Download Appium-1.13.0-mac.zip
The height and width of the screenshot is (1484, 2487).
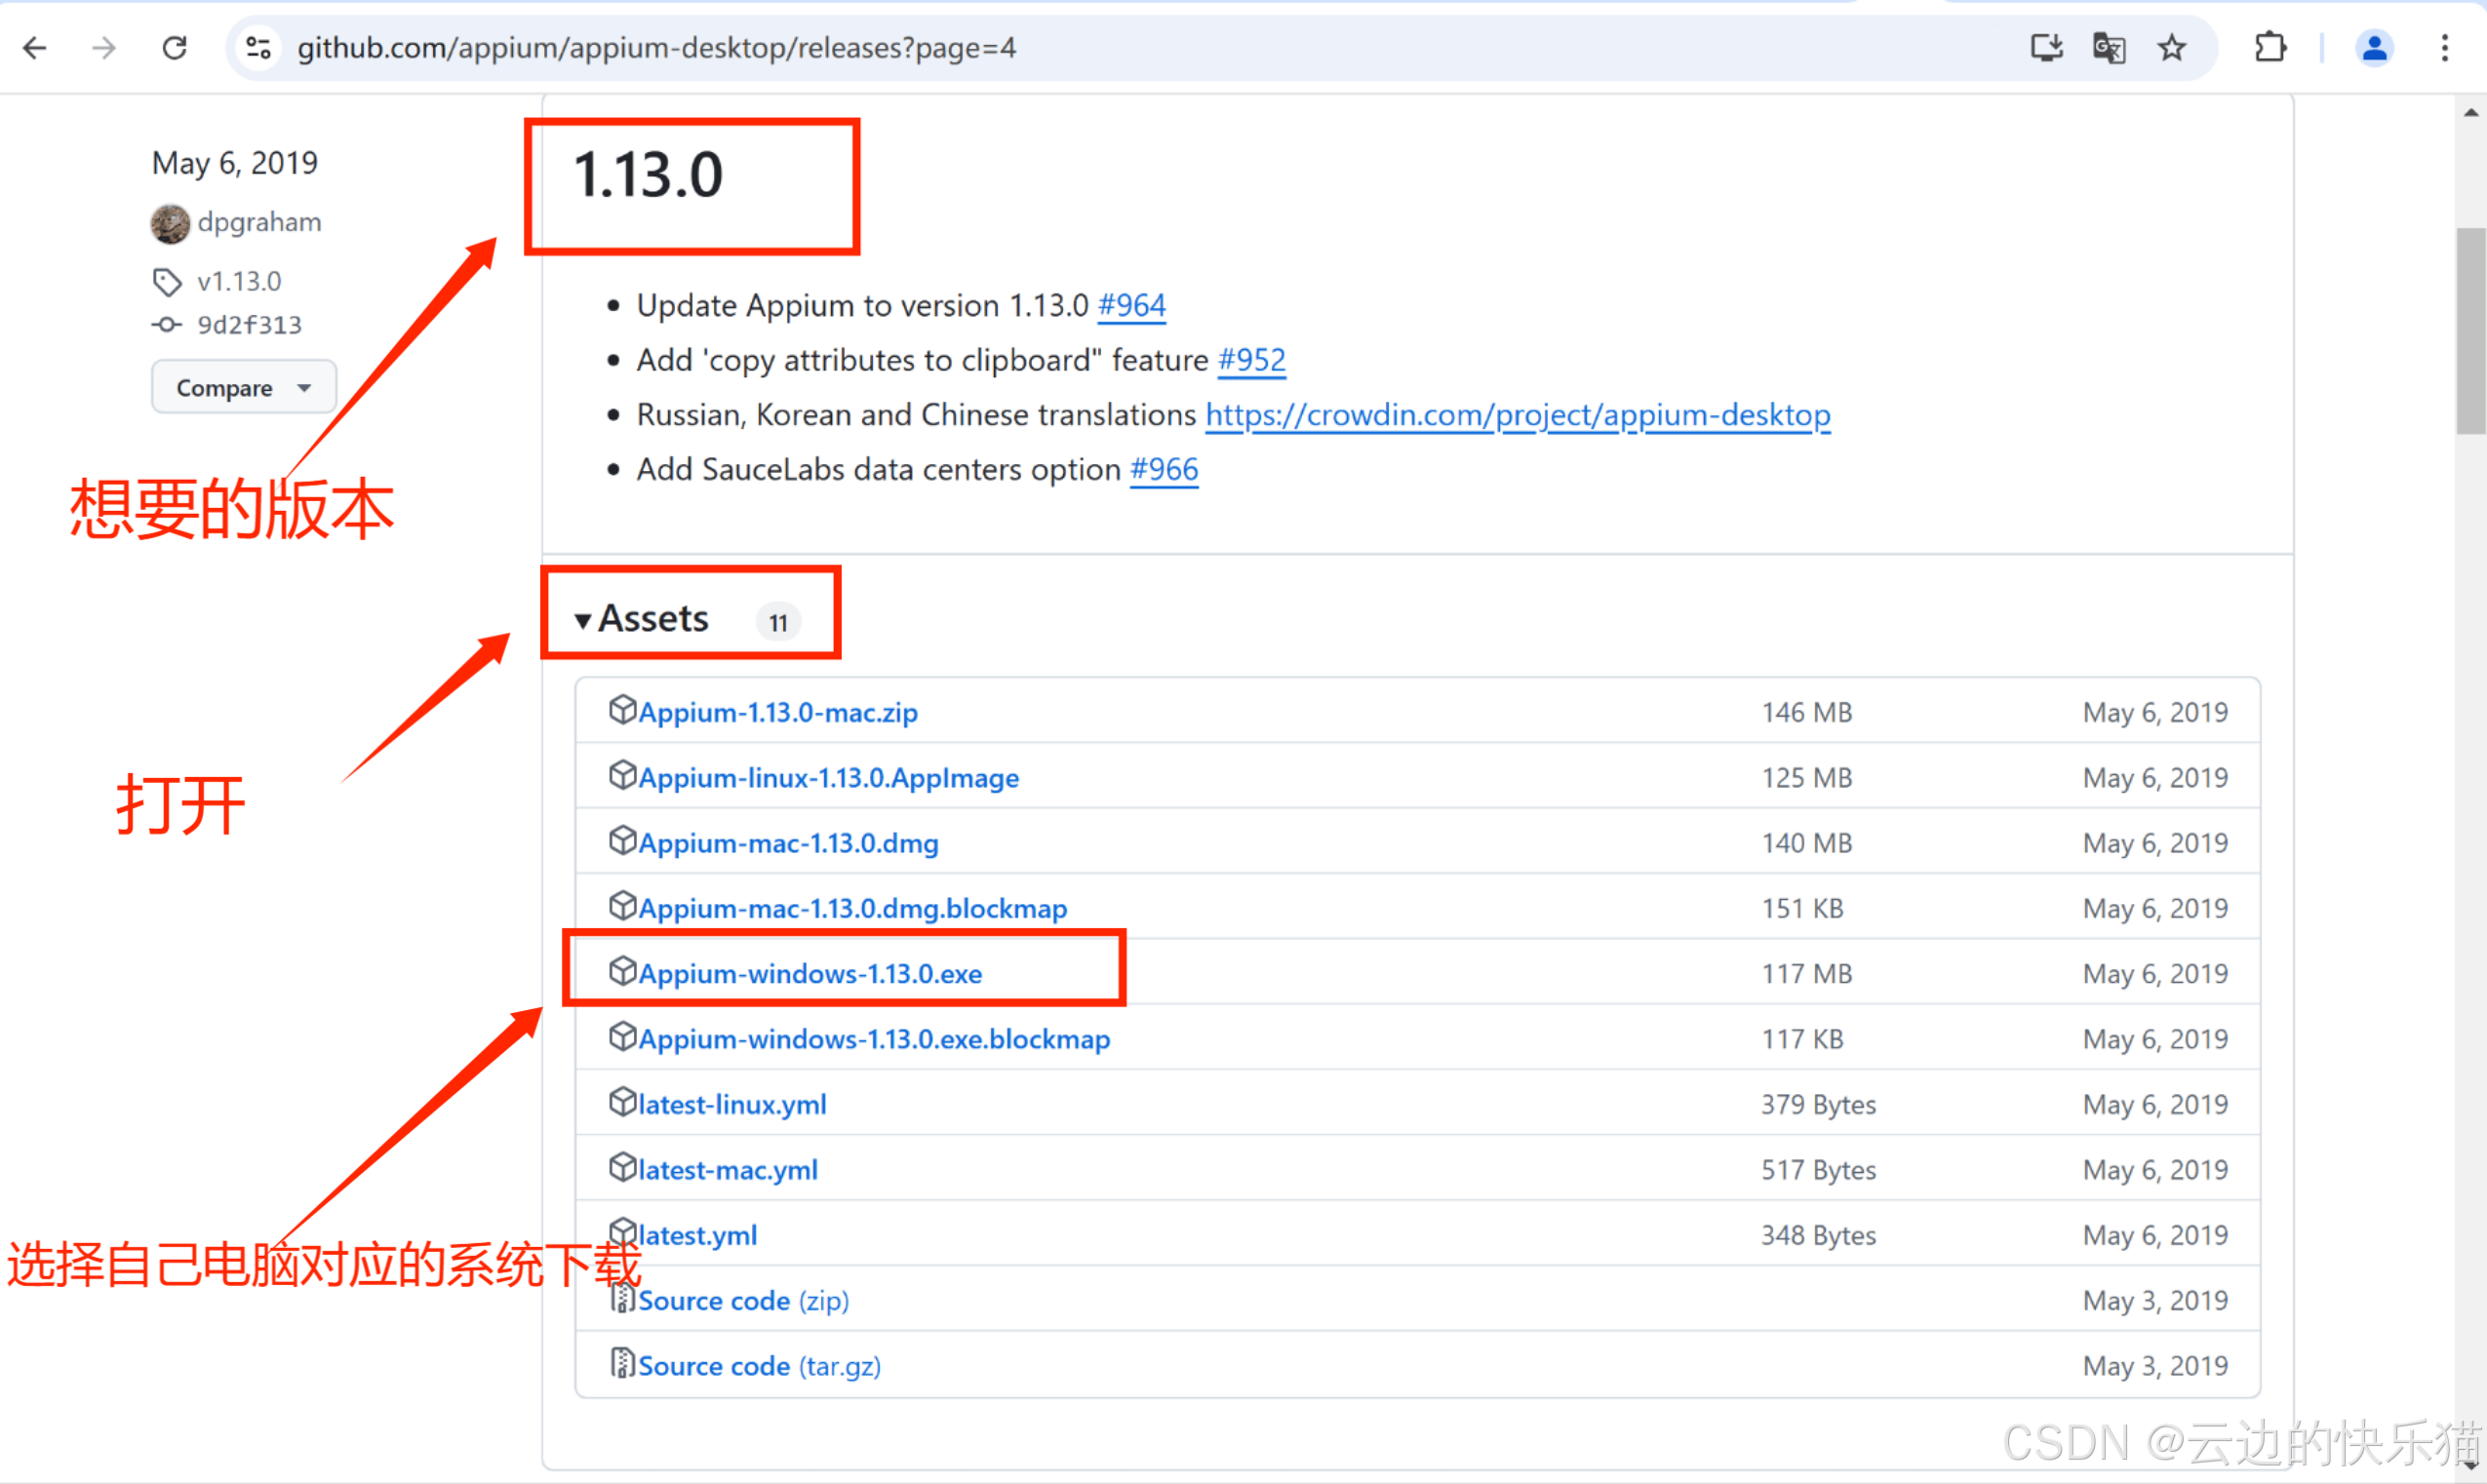coord(778,712)
